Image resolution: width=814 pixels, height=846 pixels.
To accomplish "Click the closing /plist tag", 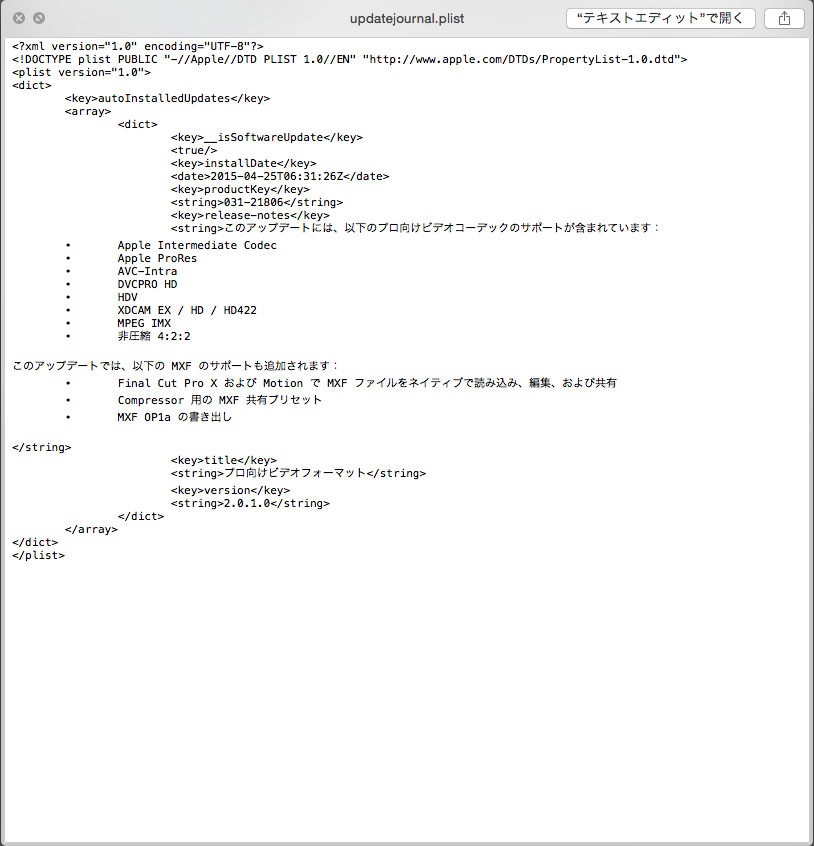I will pyautogui.click(x=38, y=555).
